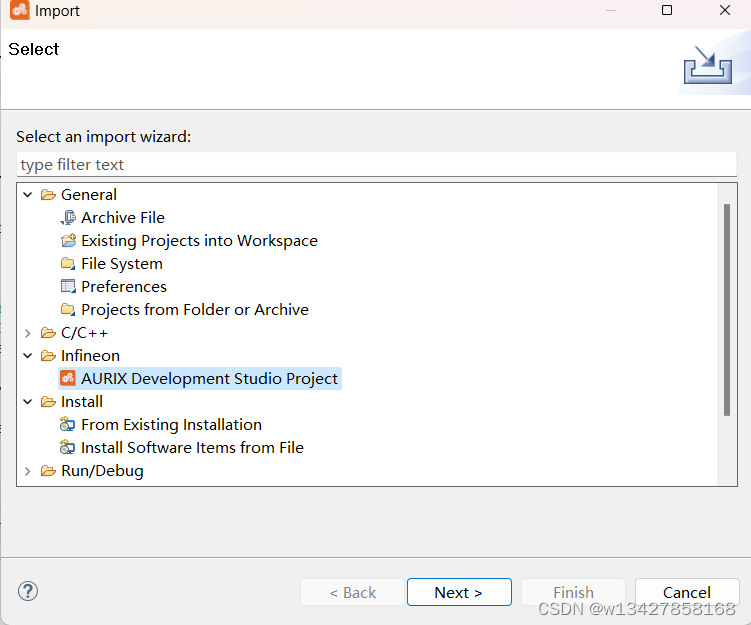Select Archive File import wizard

click(123, 218)
